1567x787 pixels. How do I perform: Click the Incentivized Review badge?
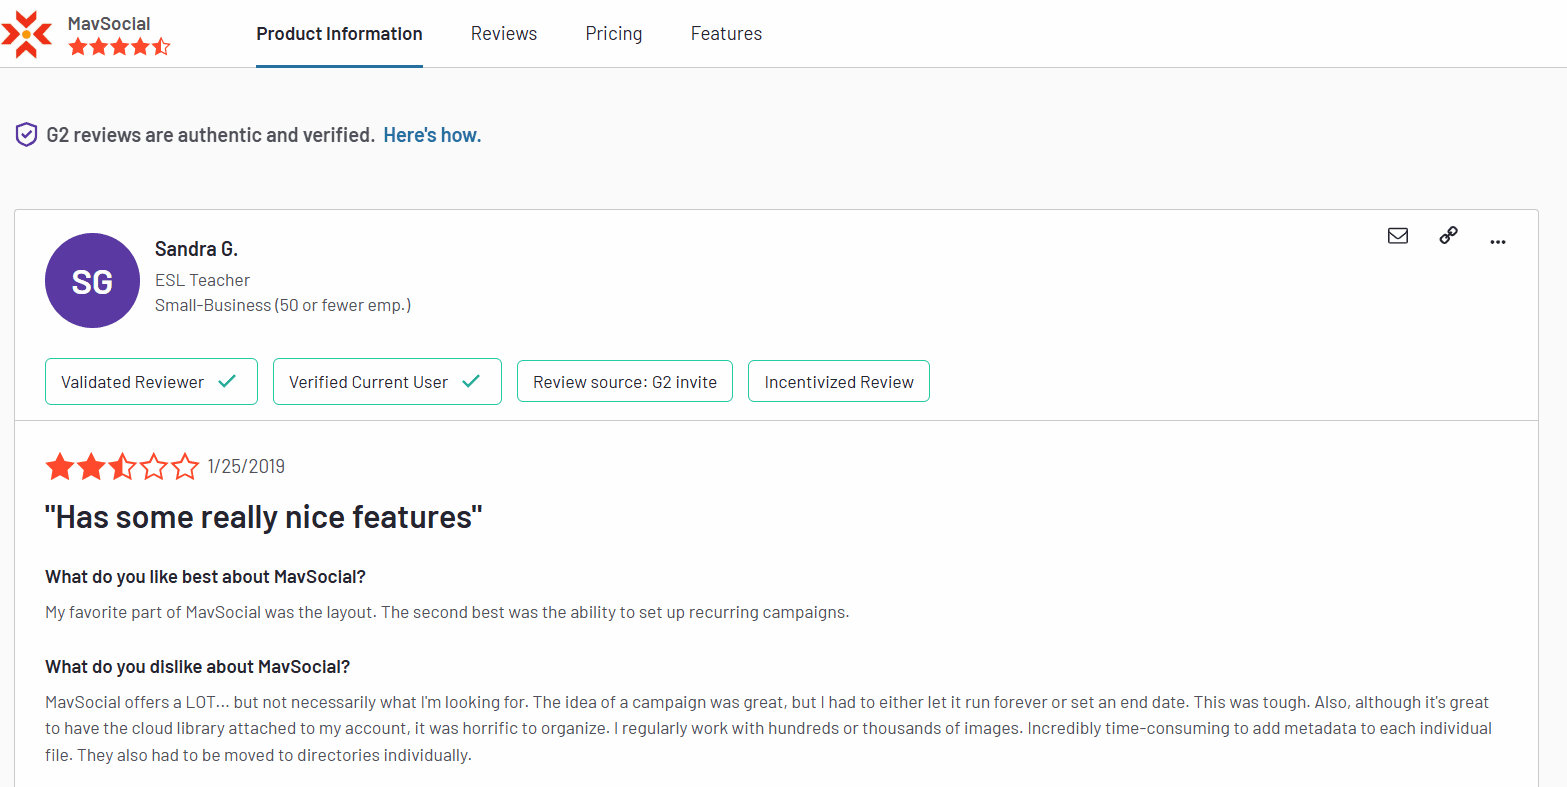tap(838, 382)
